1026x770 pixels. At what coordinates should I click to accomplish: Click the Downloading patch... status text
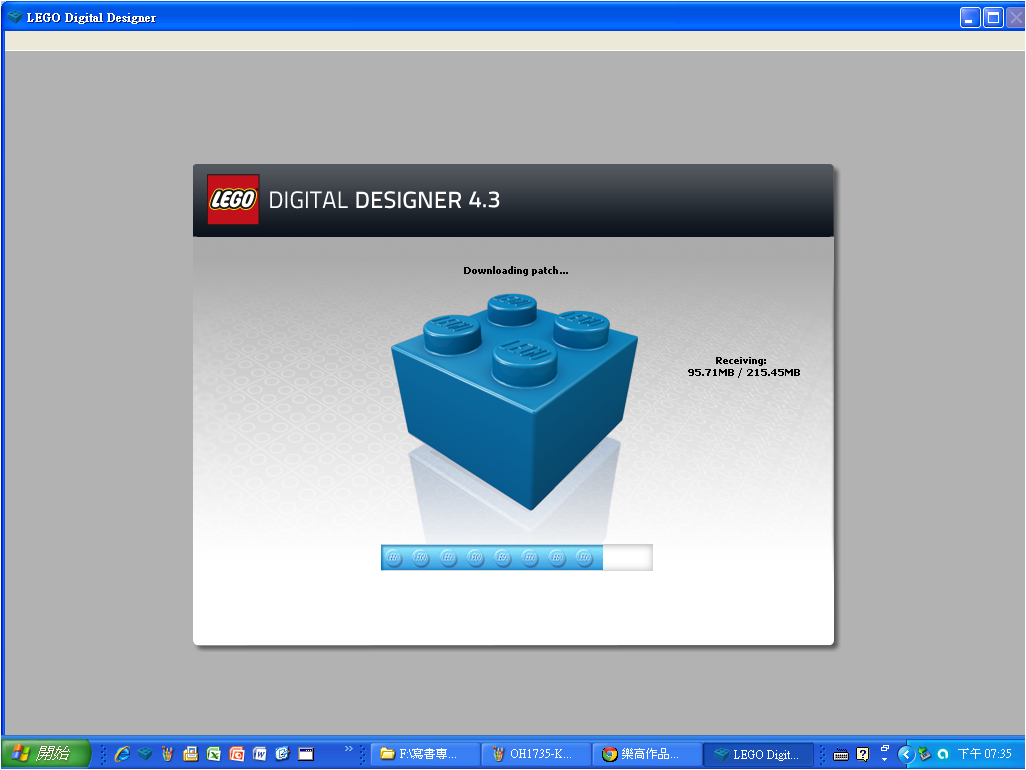tap(516, 270)
